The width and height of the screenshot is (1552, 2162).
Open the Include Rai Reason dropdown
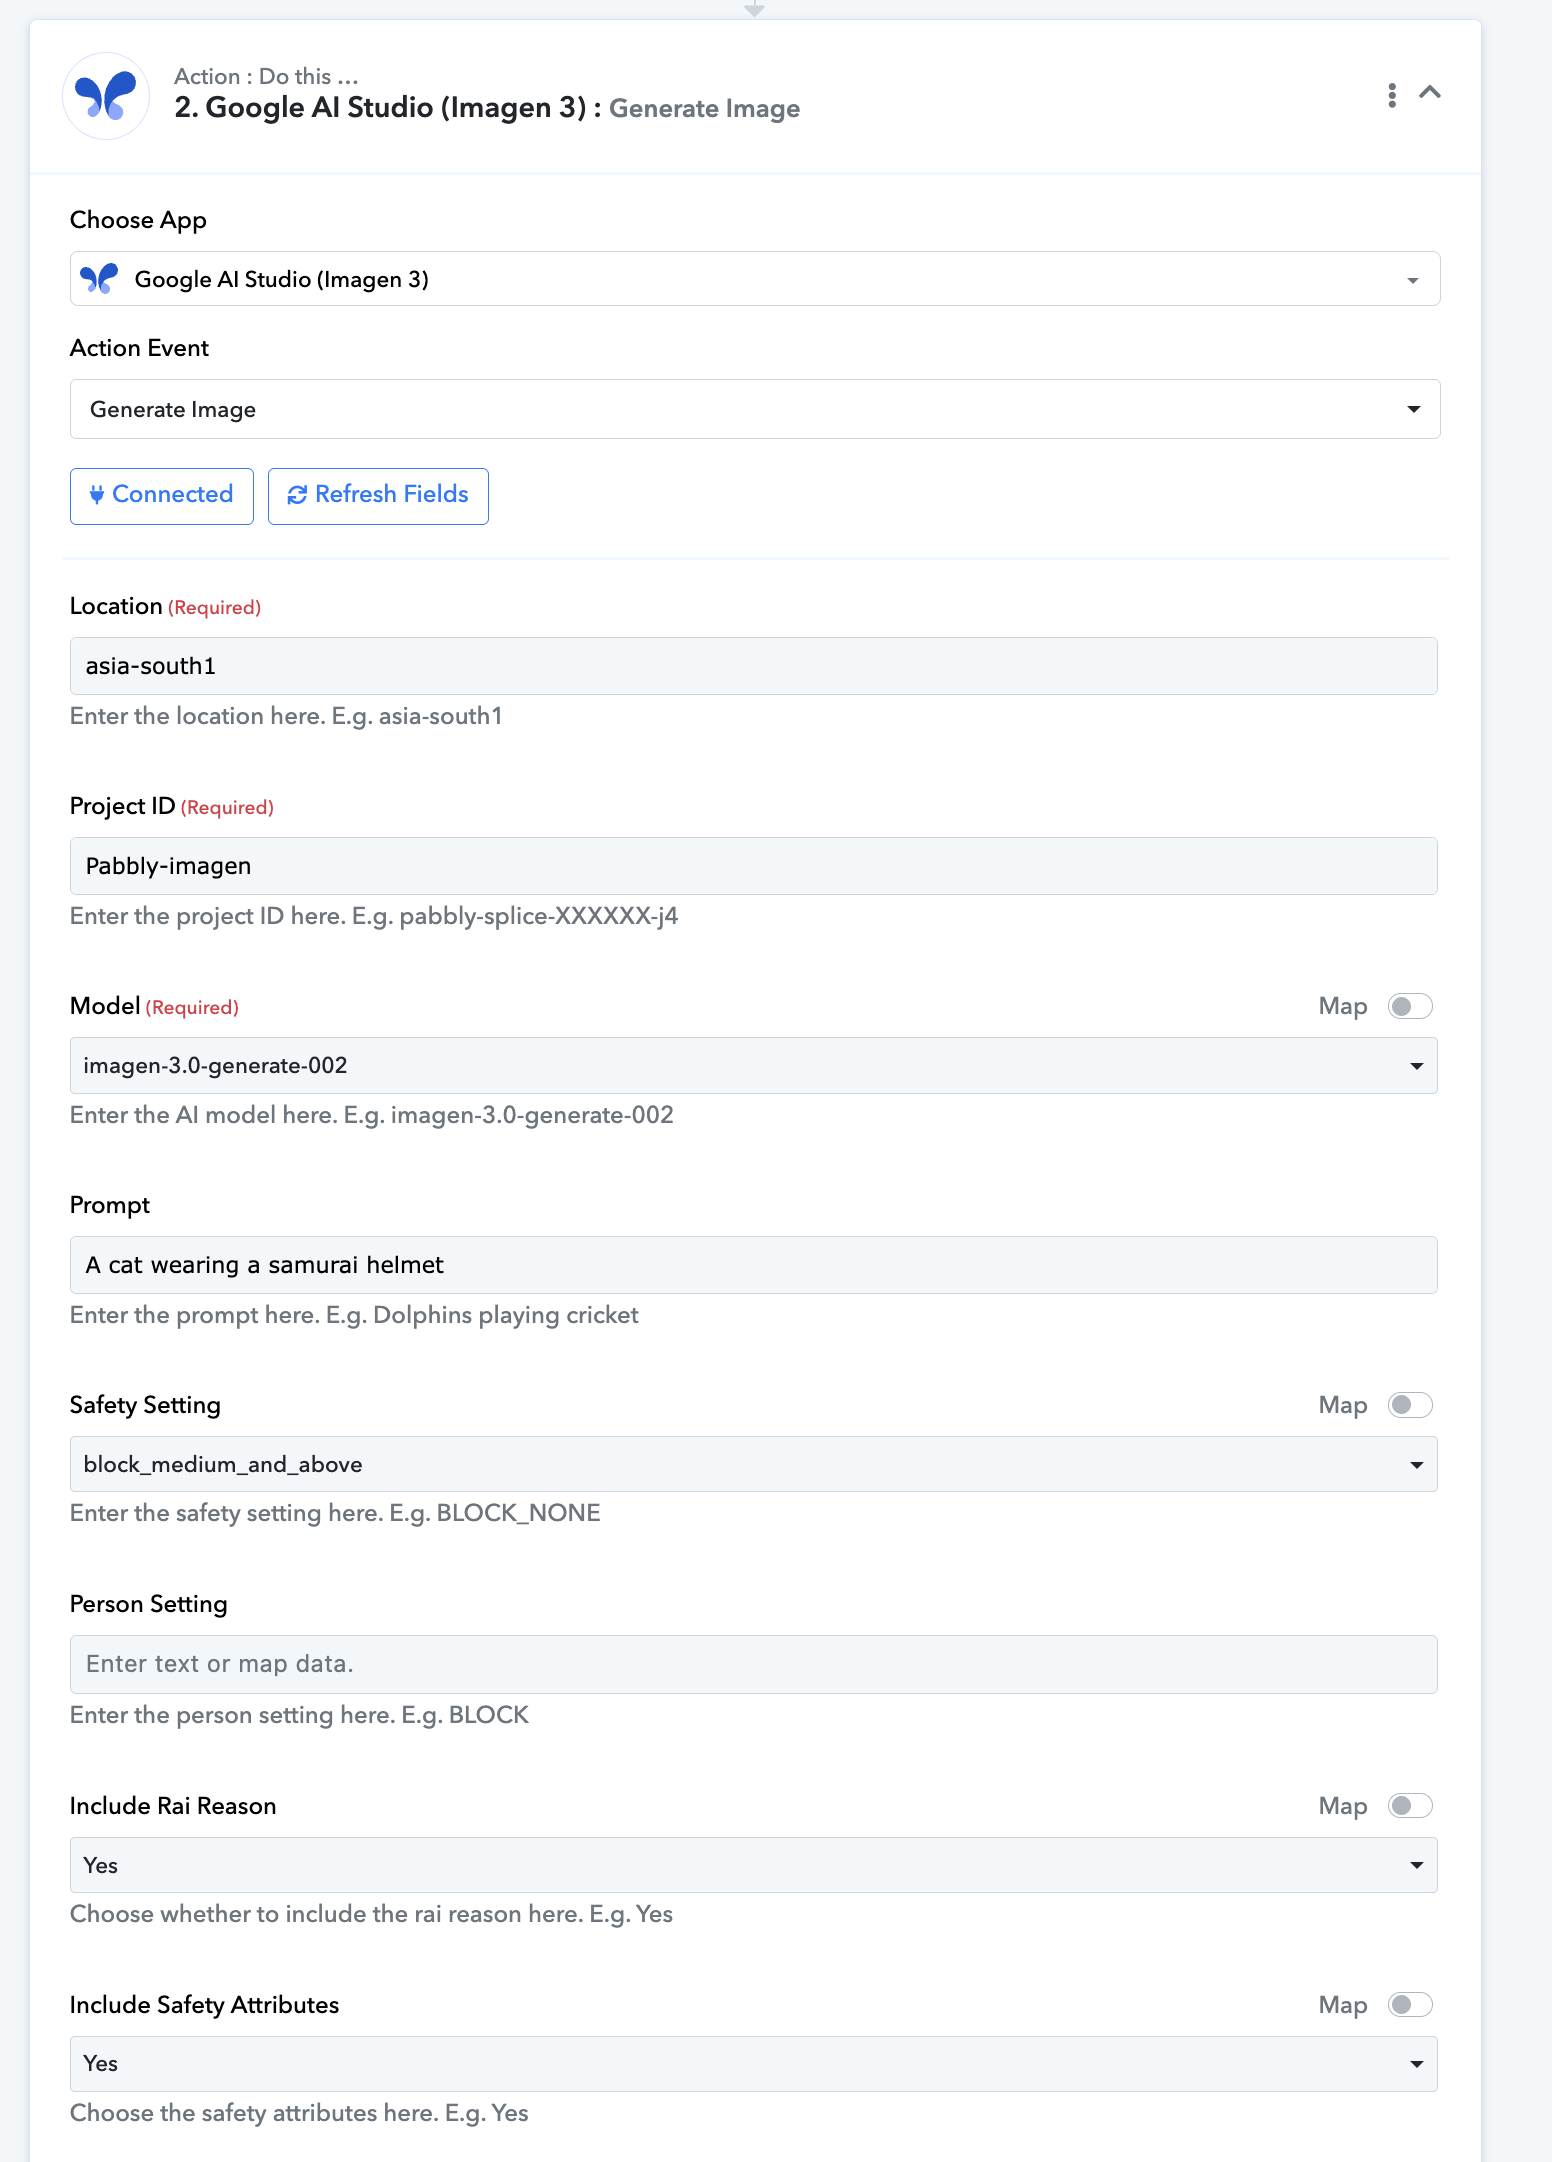(x=754, y=1865)
